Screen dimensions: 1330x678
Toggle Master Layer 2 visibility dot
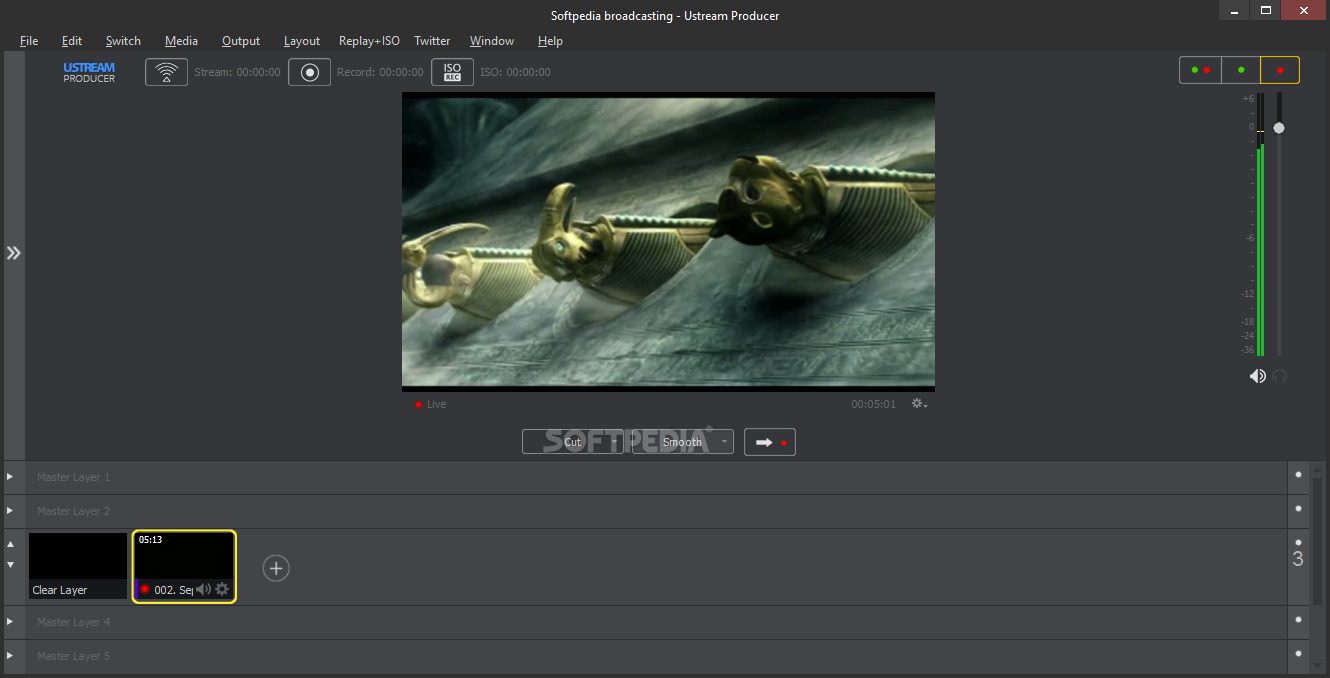click(x=1298, y=509)
